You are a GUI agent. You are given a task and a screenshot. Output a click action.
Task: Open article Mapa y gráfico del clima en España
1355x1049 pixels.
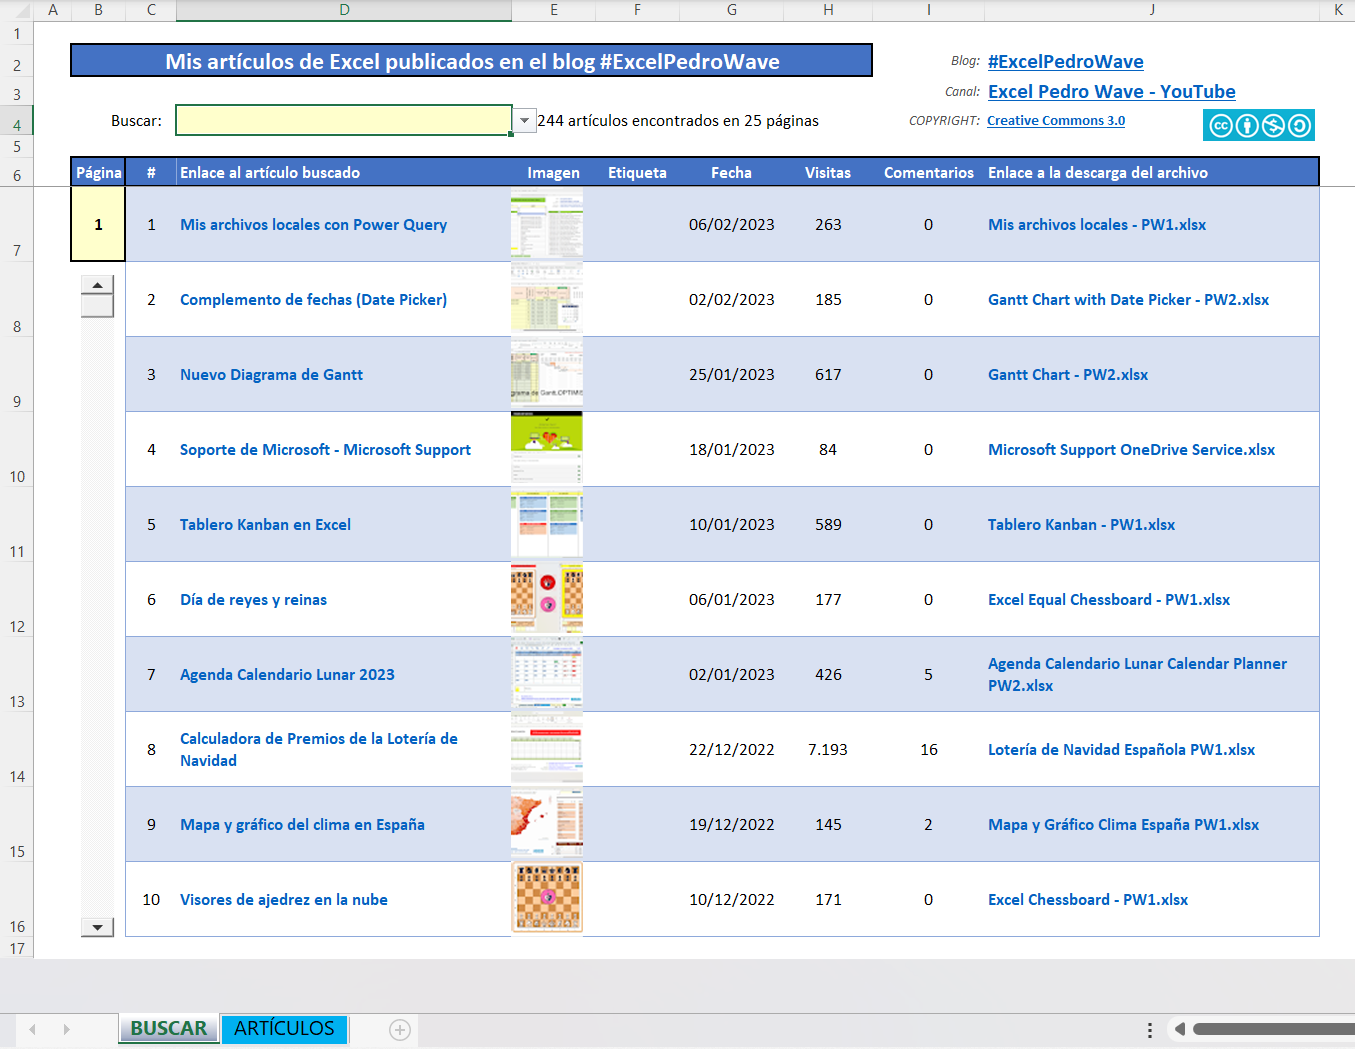tap(302, 825)
